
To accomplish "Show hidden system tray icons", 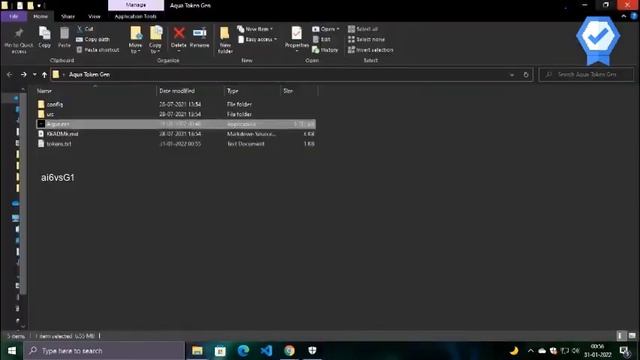I will coord(530,351).
